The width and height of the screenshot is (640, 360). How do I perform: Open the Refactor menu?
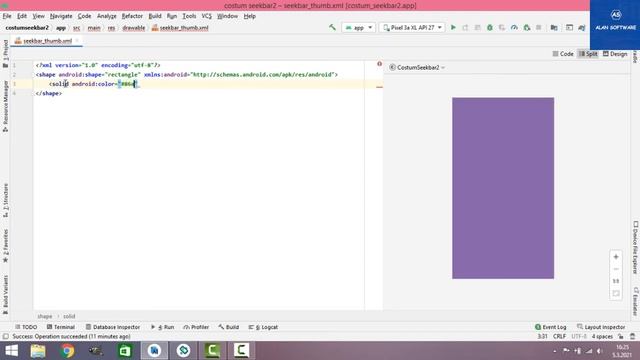click(x=132, y=16)
